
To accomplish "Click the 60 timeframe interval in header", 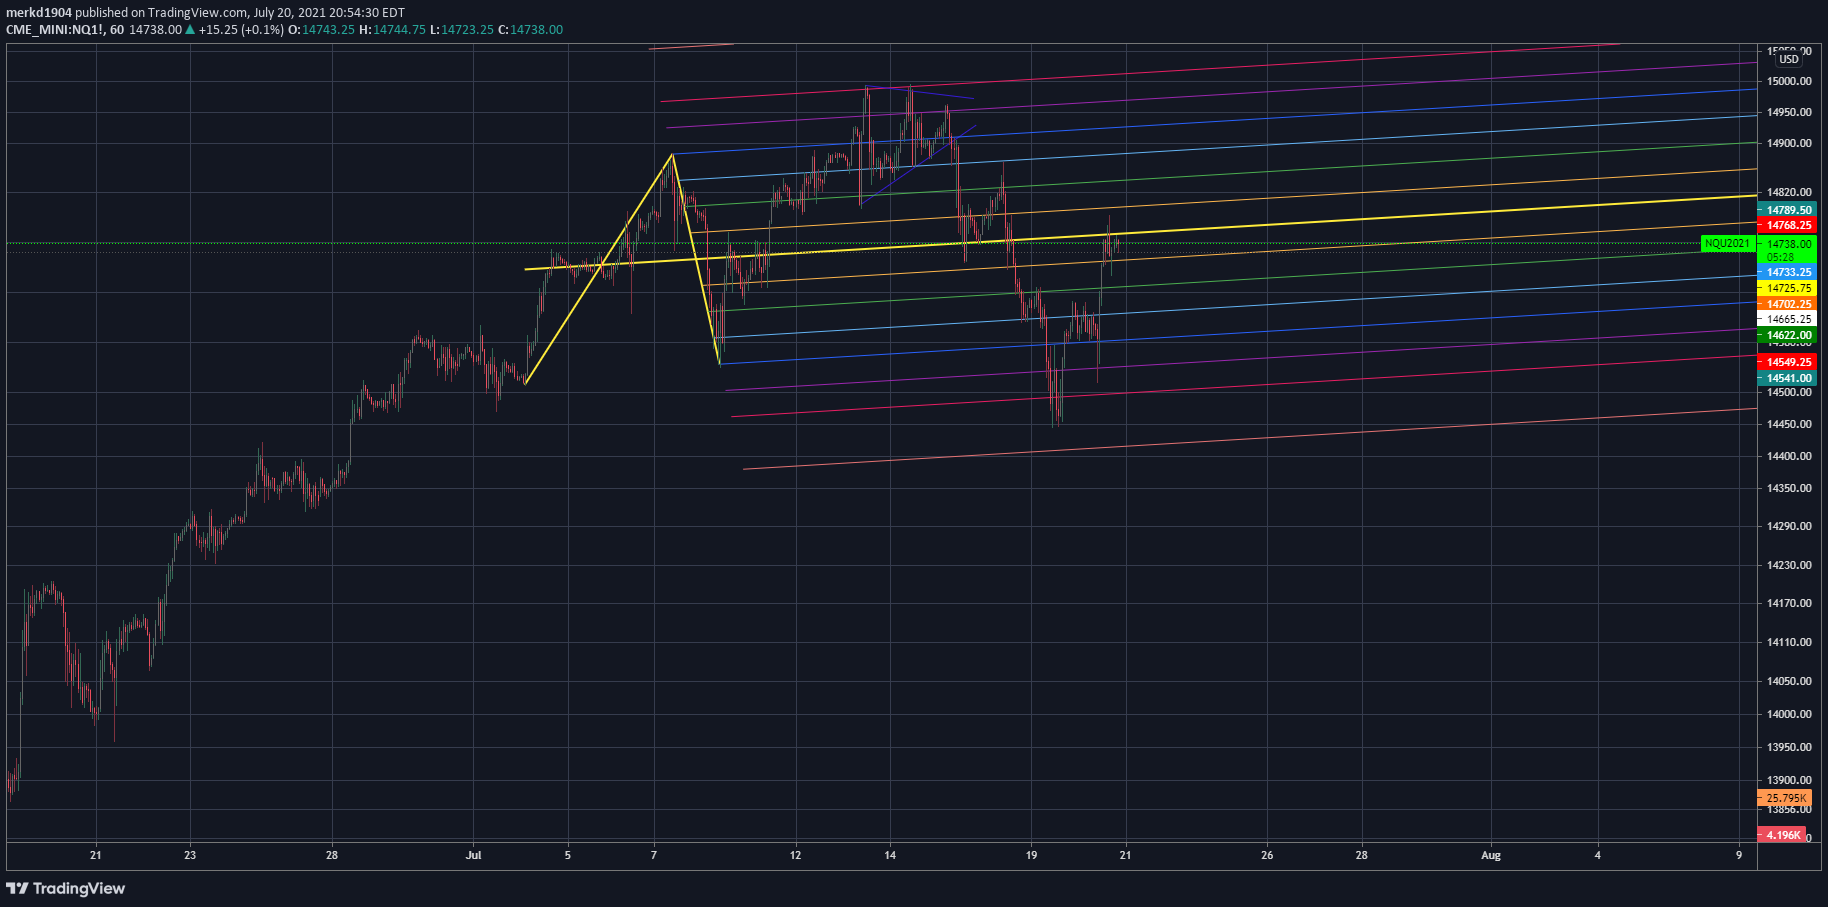I will [x=117, y=30].
